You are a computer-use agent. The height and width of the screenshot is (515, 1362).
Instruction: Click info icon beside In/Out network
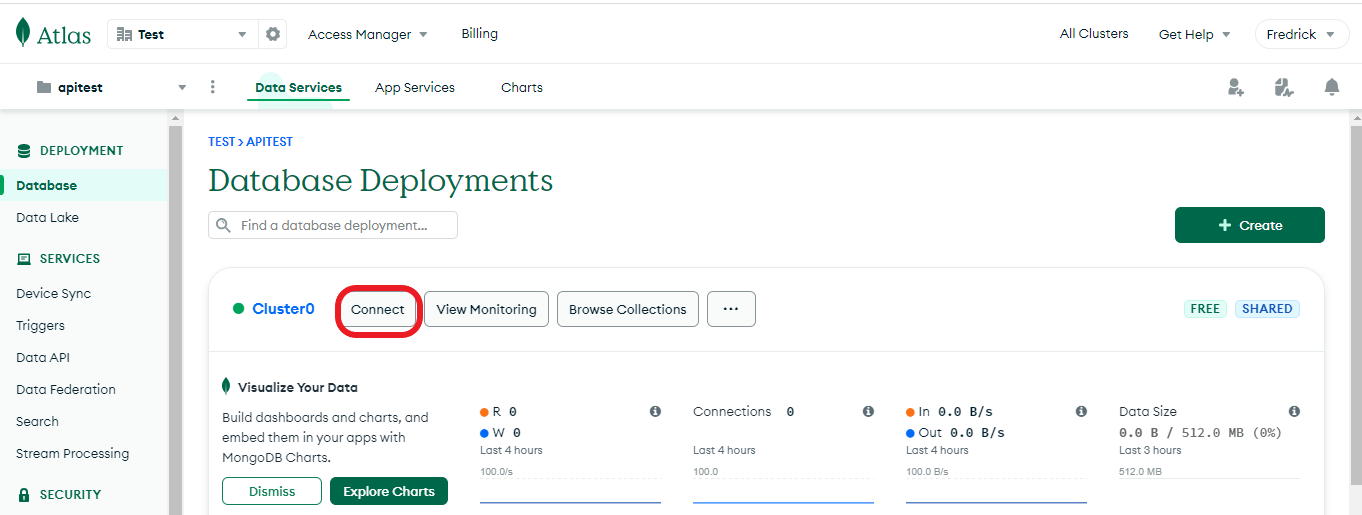1081,411
